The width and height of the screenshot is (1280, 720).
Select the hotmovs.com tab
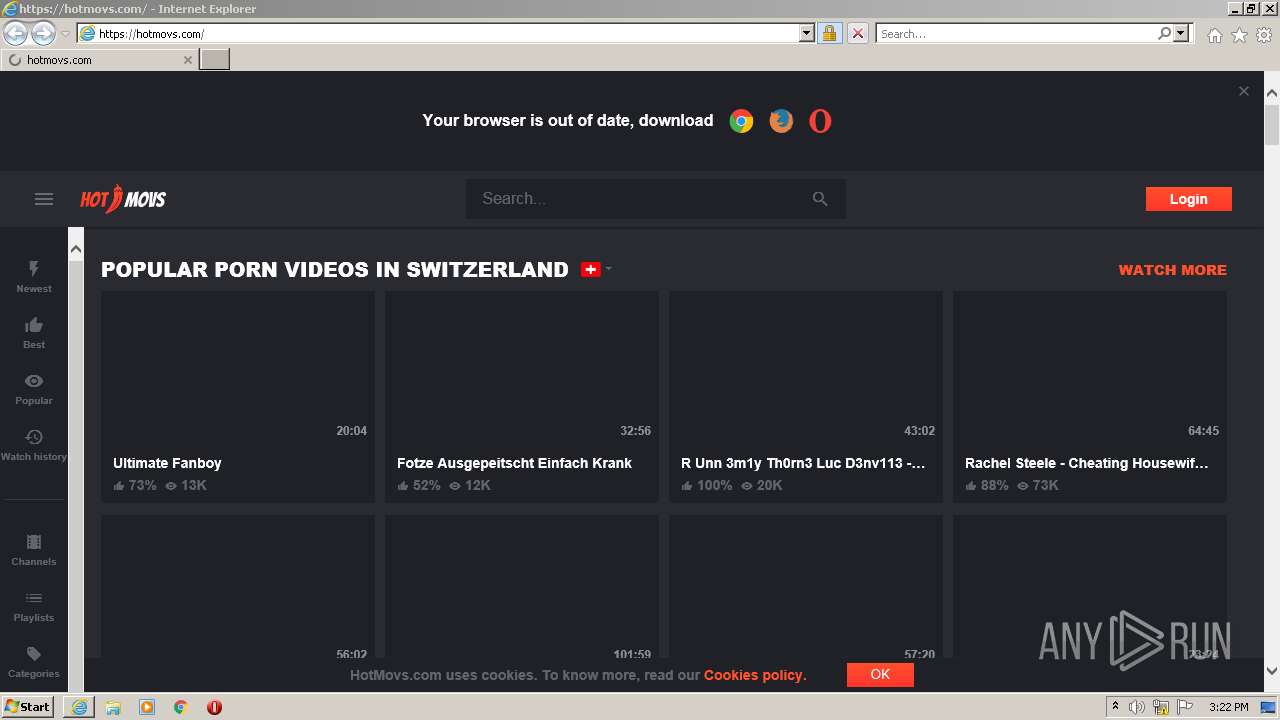[99, 60]
